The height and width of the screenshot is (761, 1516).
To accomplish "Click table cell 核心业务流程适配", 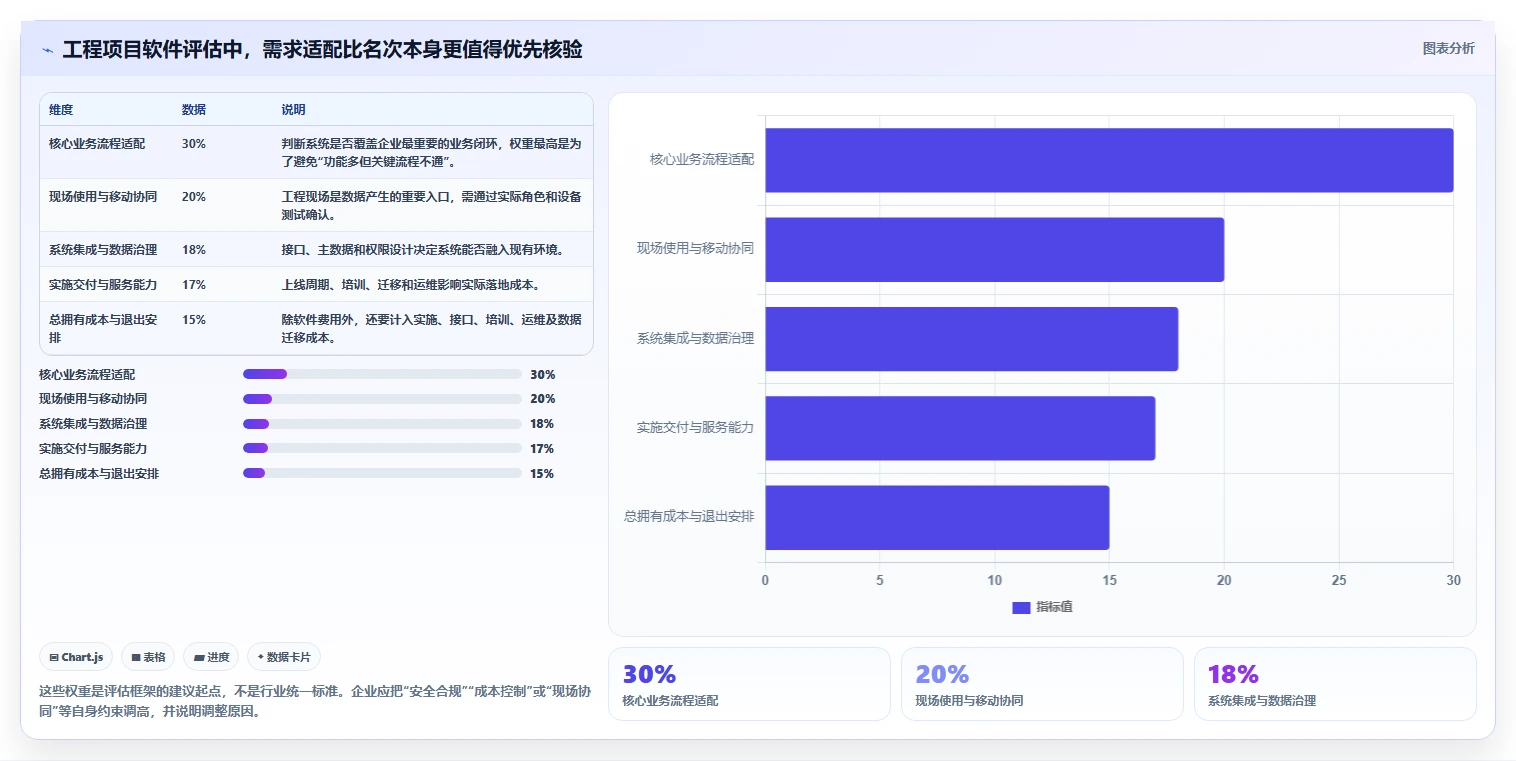I will point(97,144).
